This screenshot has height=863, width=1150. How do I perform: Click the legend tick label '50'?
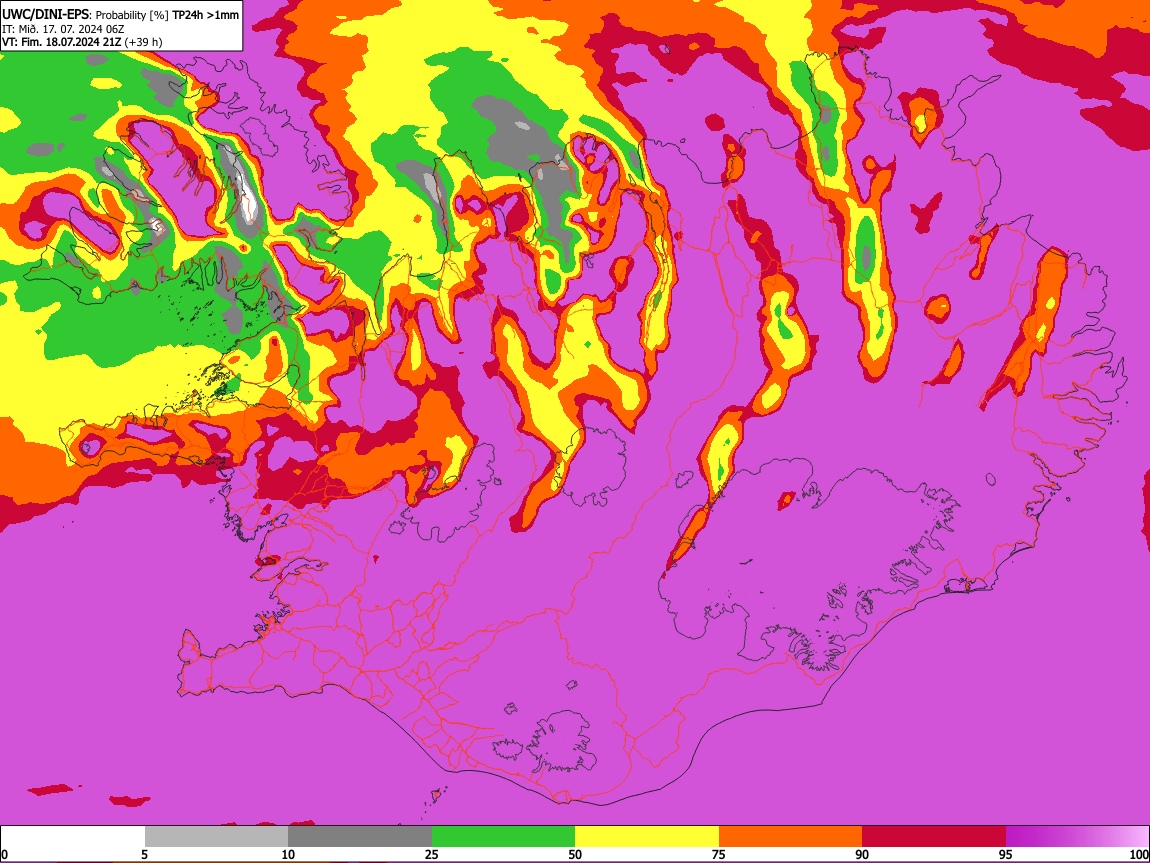[575, 855]
